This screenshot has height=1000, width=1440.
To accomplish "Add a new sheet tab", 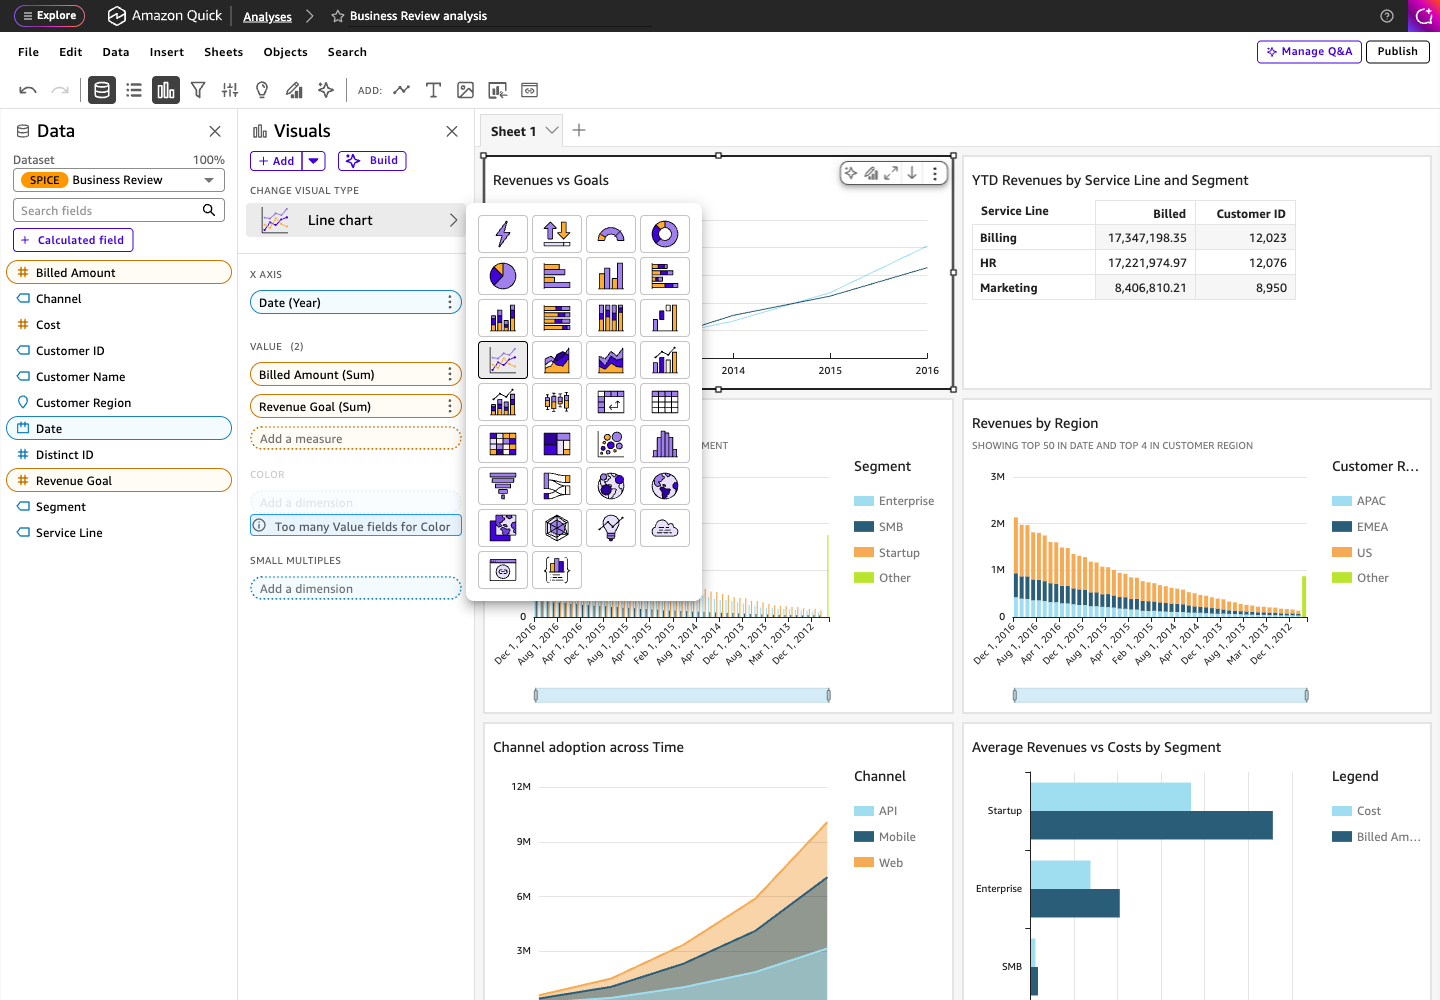I will click(579, 130).
